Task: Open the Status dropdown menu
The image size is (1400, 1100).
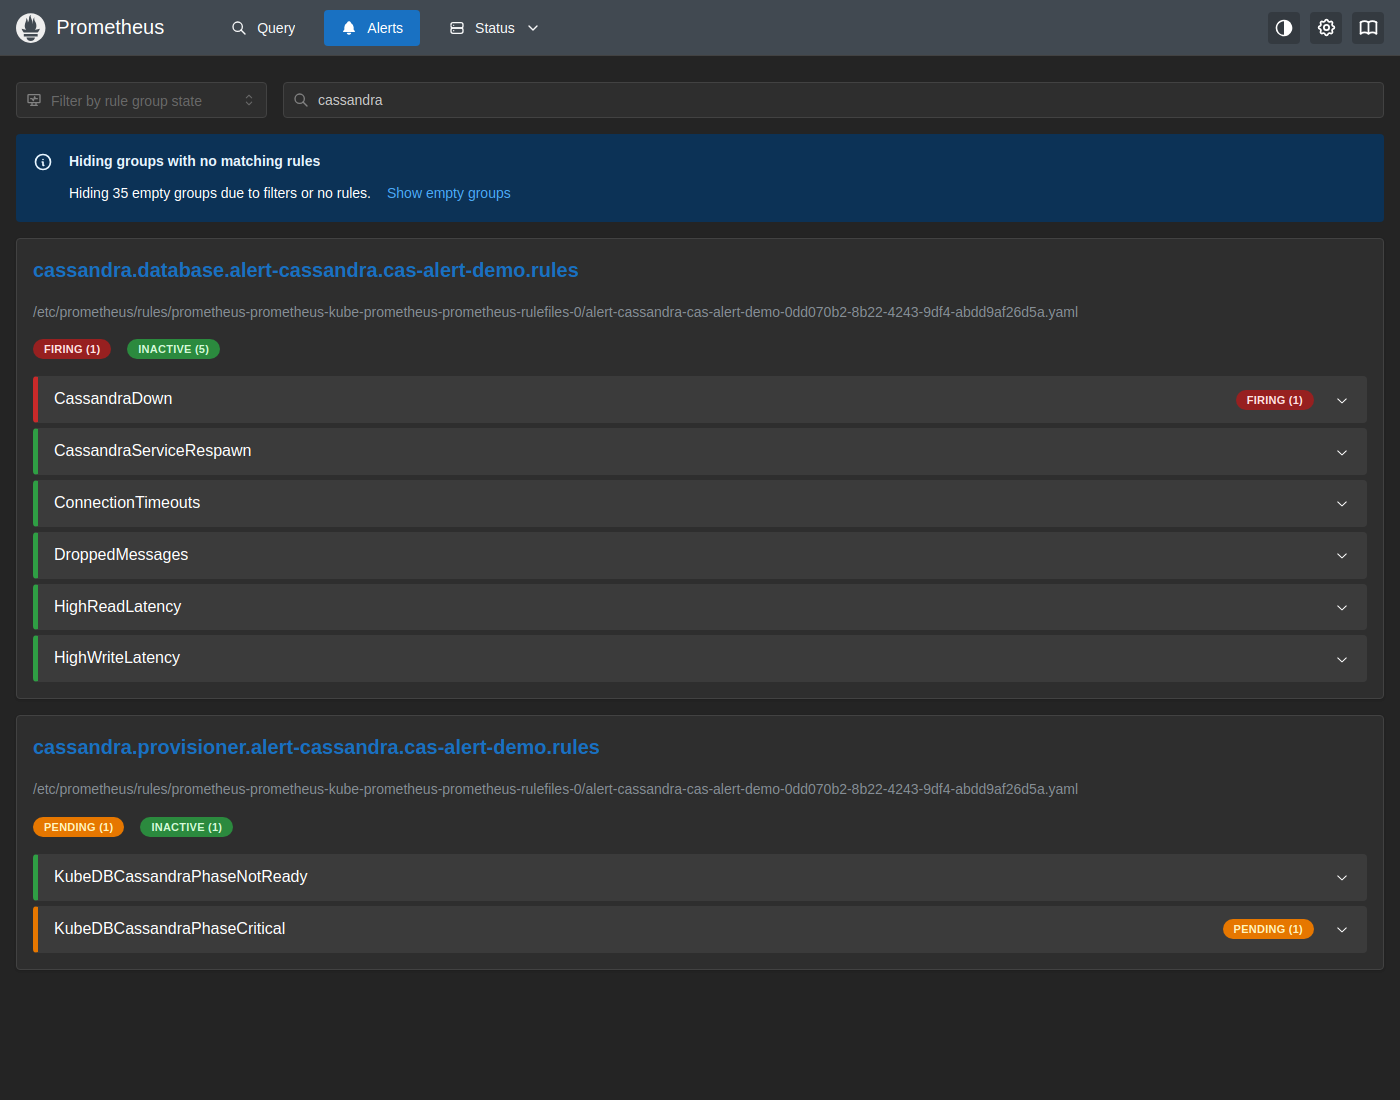Action: coord(494,28)
